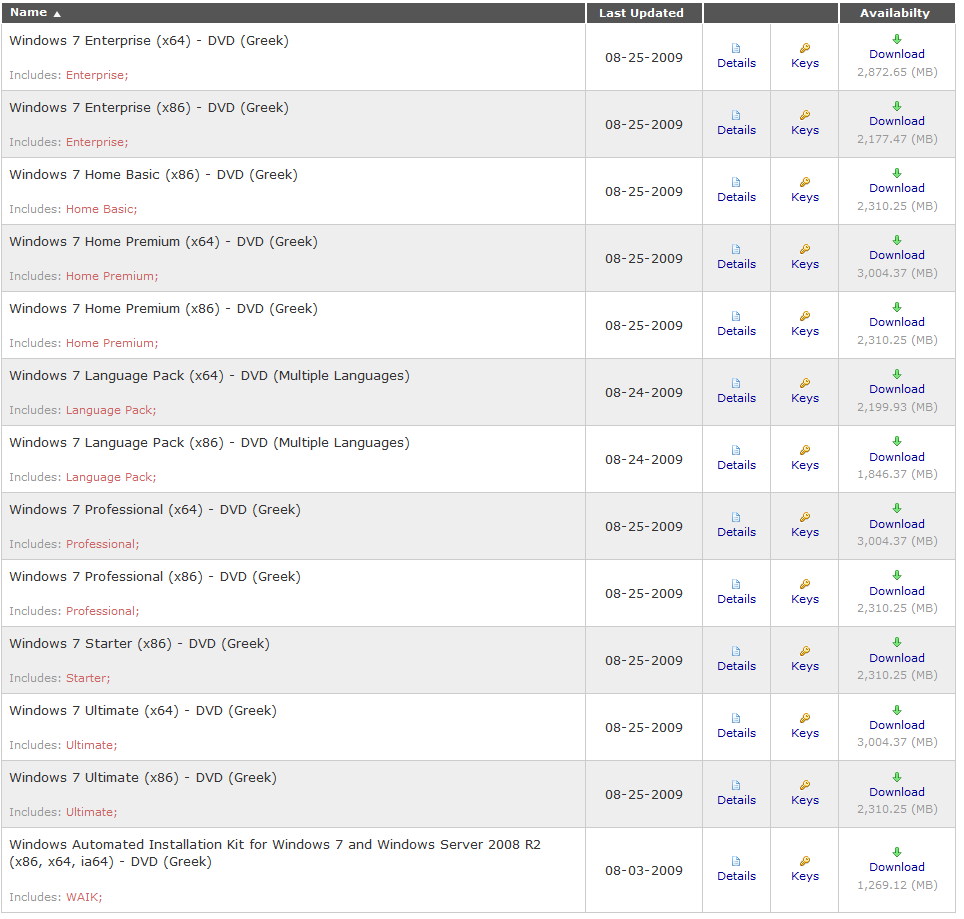
Task: Open Details link for Windows Automated Installation Kit
Action: 736,876
